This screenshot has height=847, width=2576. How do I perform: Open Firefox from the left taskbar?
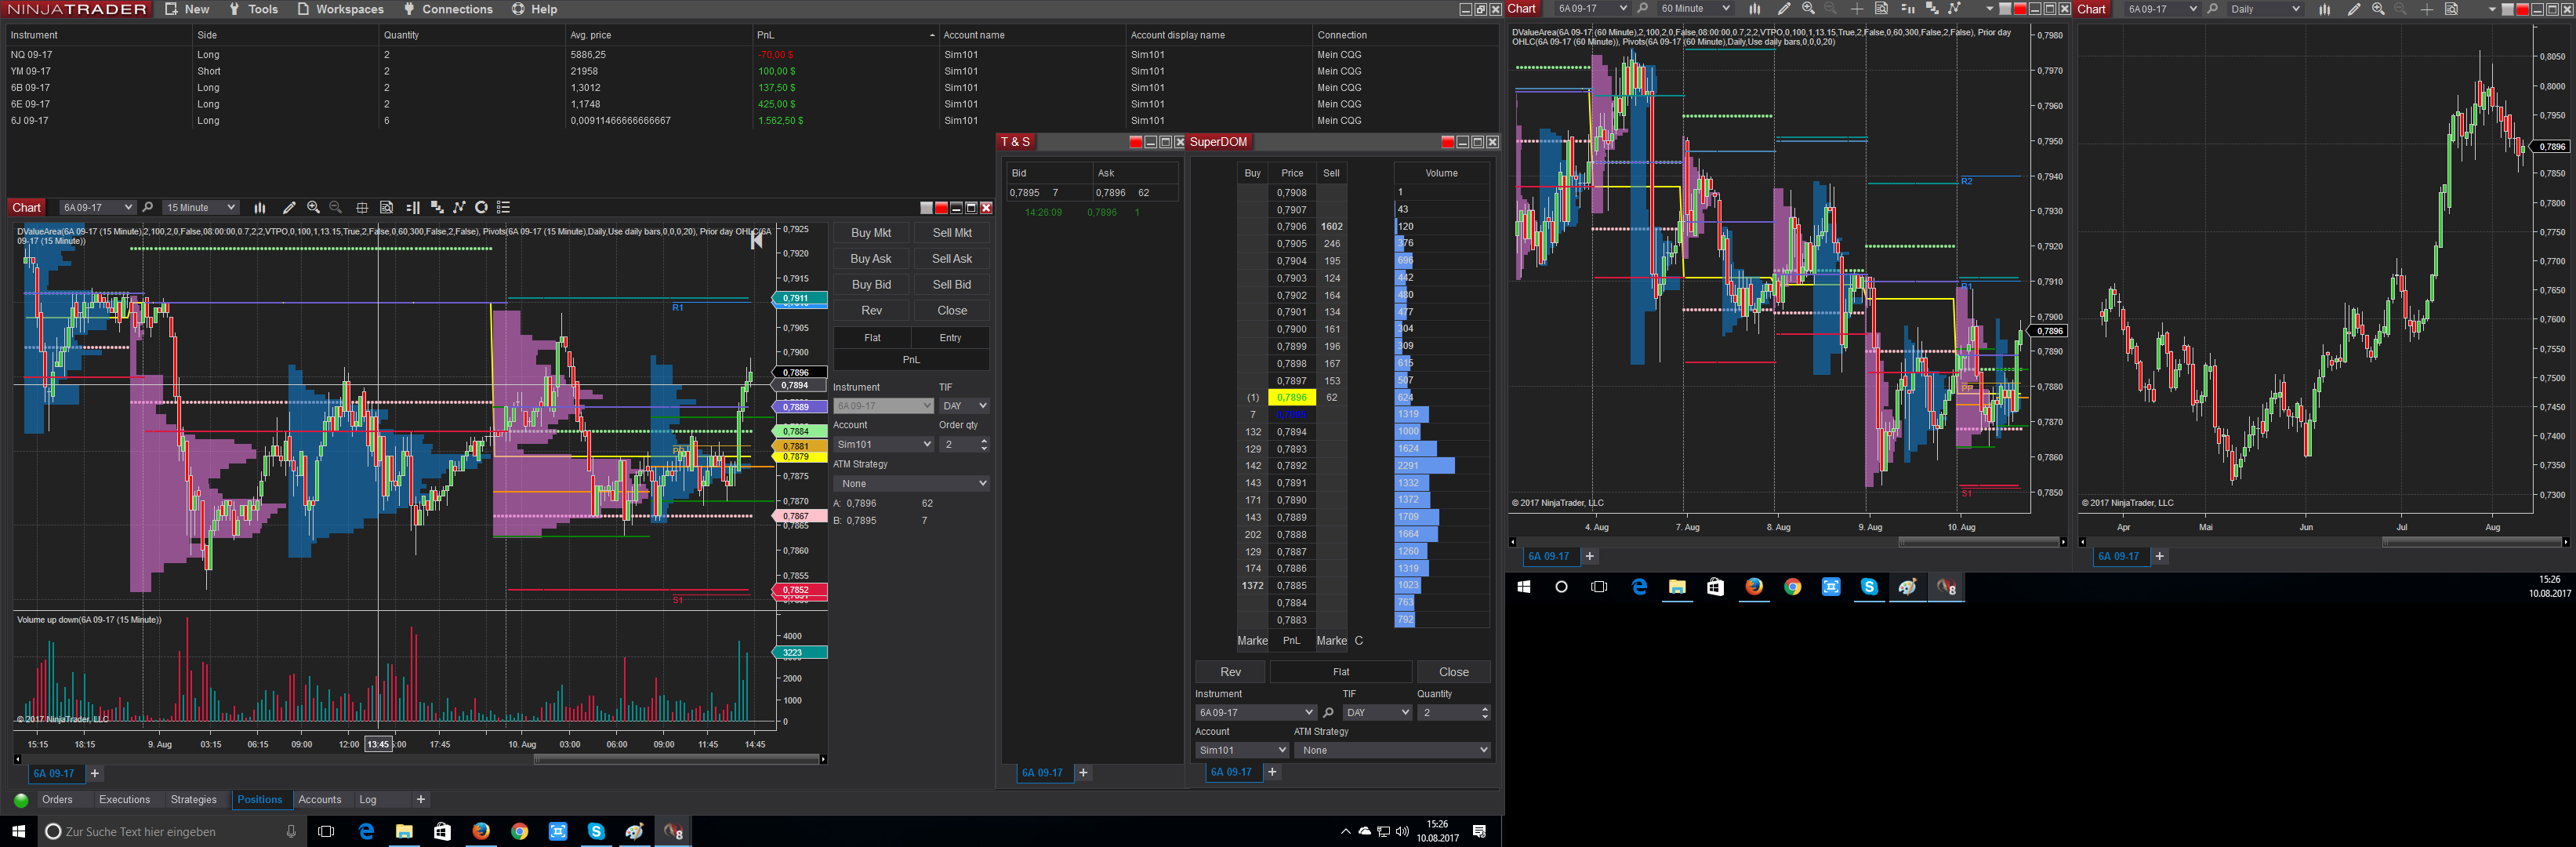(x=481, y=831)
